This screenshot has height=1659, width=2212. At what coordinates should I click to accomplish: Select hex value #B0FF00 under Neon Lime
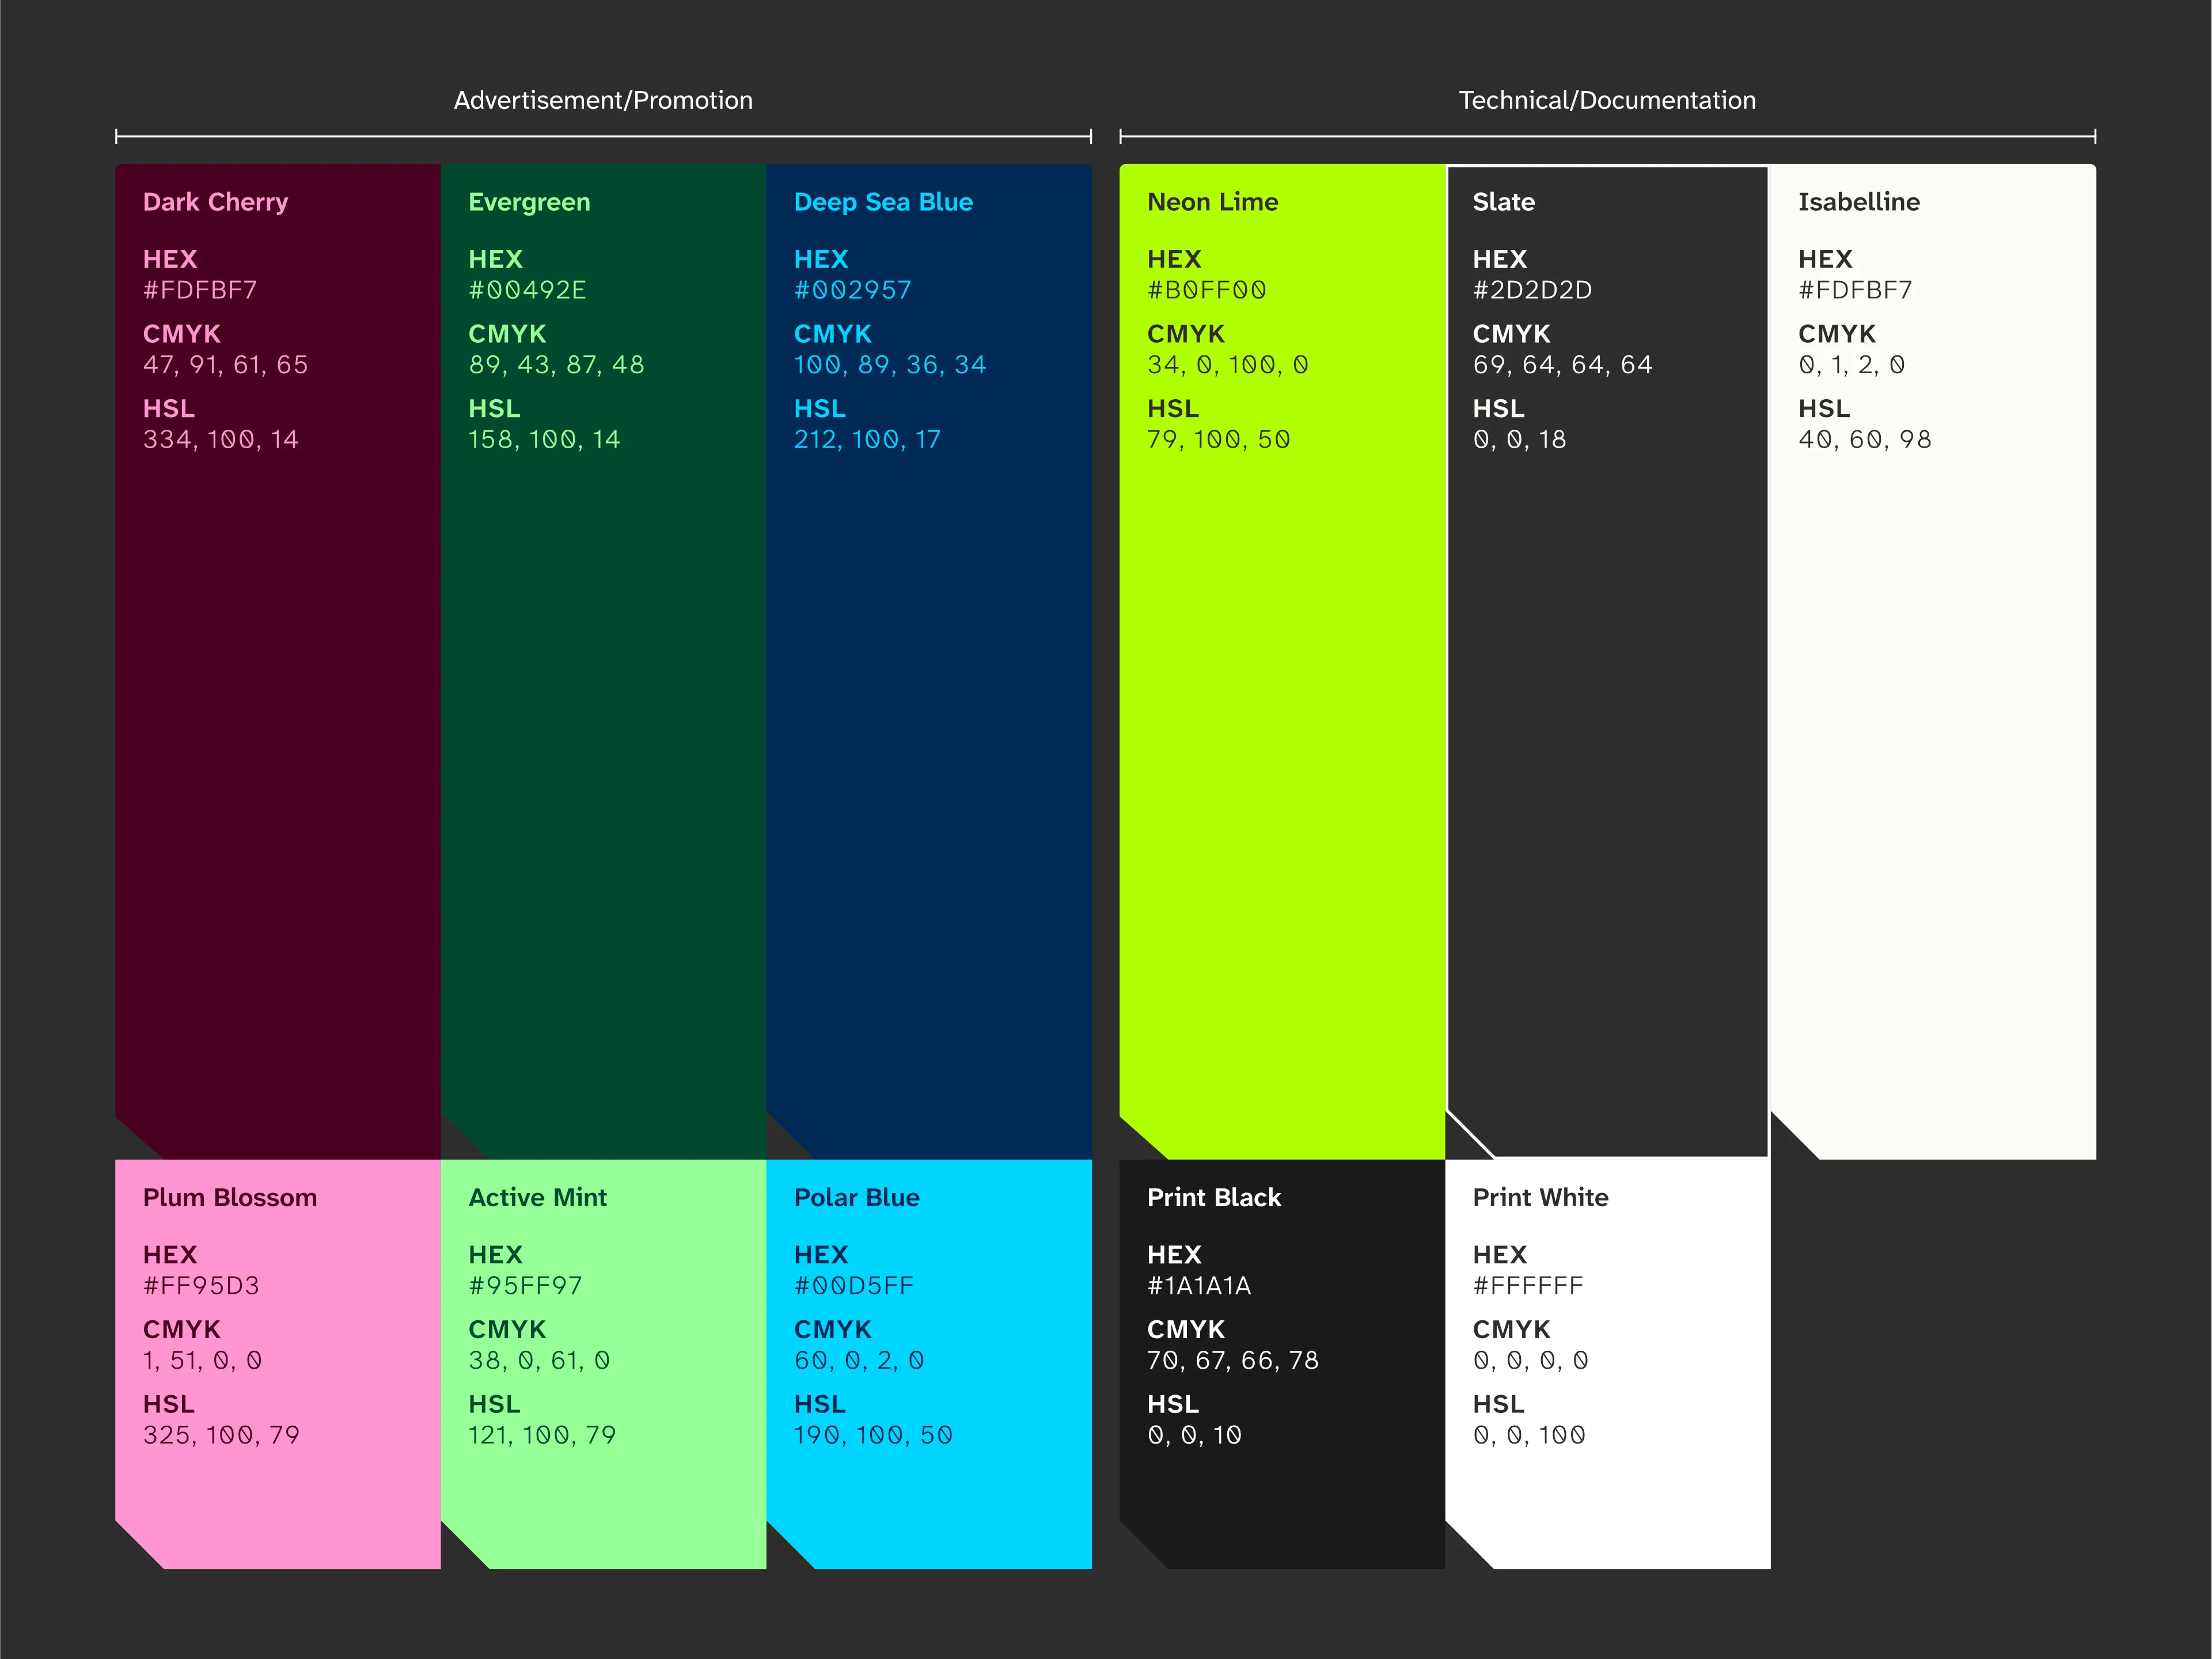[x=1206, y=290]
